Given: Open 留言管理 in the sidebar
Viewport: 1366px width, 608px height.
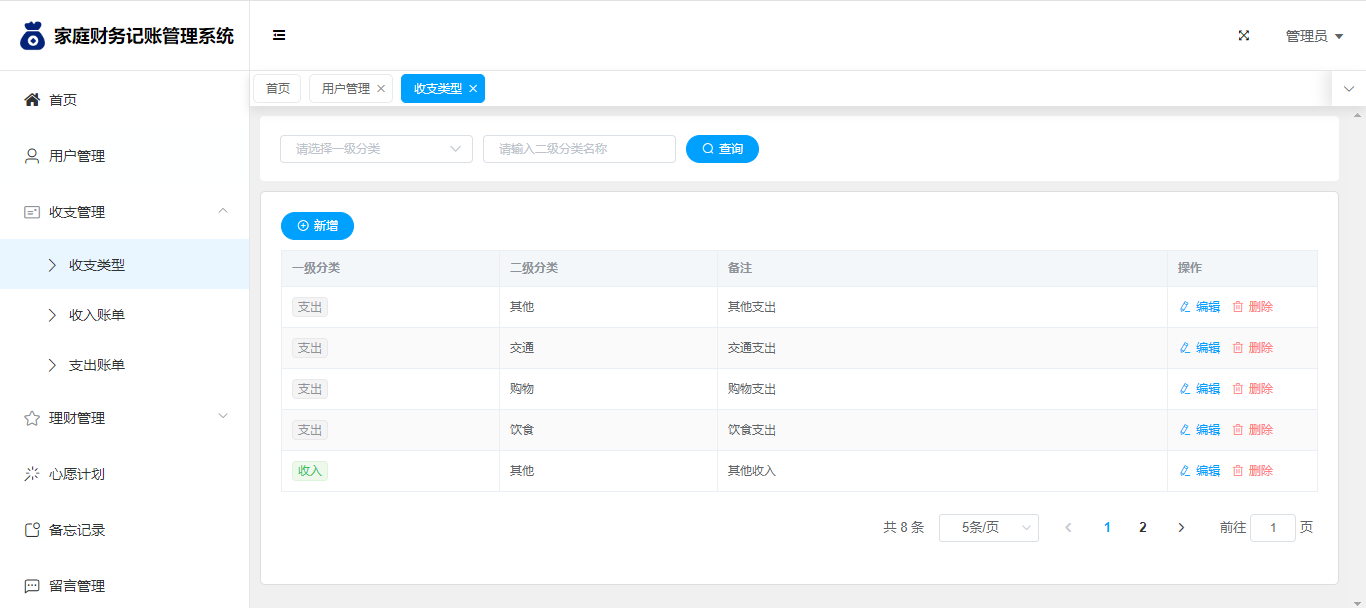Looking at the screenshot, I should point(77,586).
